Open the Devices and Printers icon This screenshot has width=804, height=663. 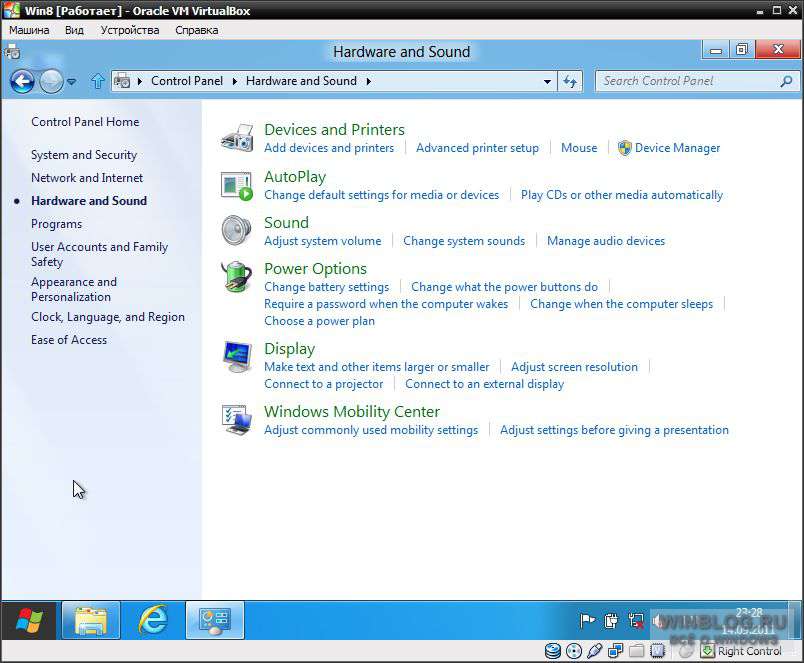click(x=237, y=137)
